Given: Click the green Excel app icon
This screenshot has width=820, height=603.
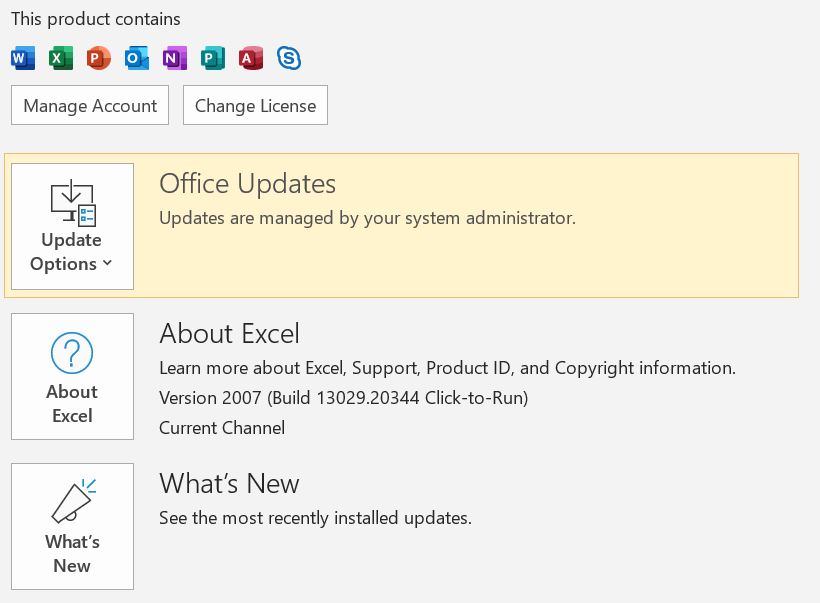Looking at the screenshot, I should [x=60, y=58].
